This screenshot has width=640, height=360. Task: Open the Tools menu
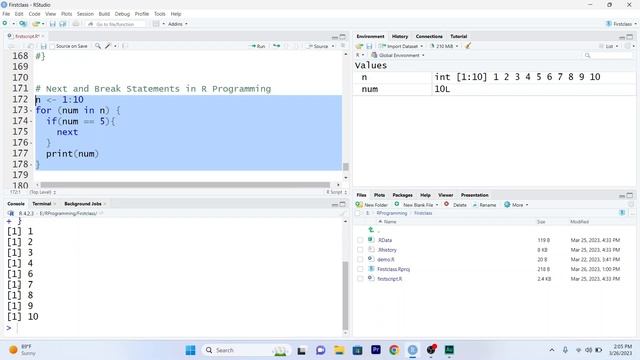[x=160, y=14]
